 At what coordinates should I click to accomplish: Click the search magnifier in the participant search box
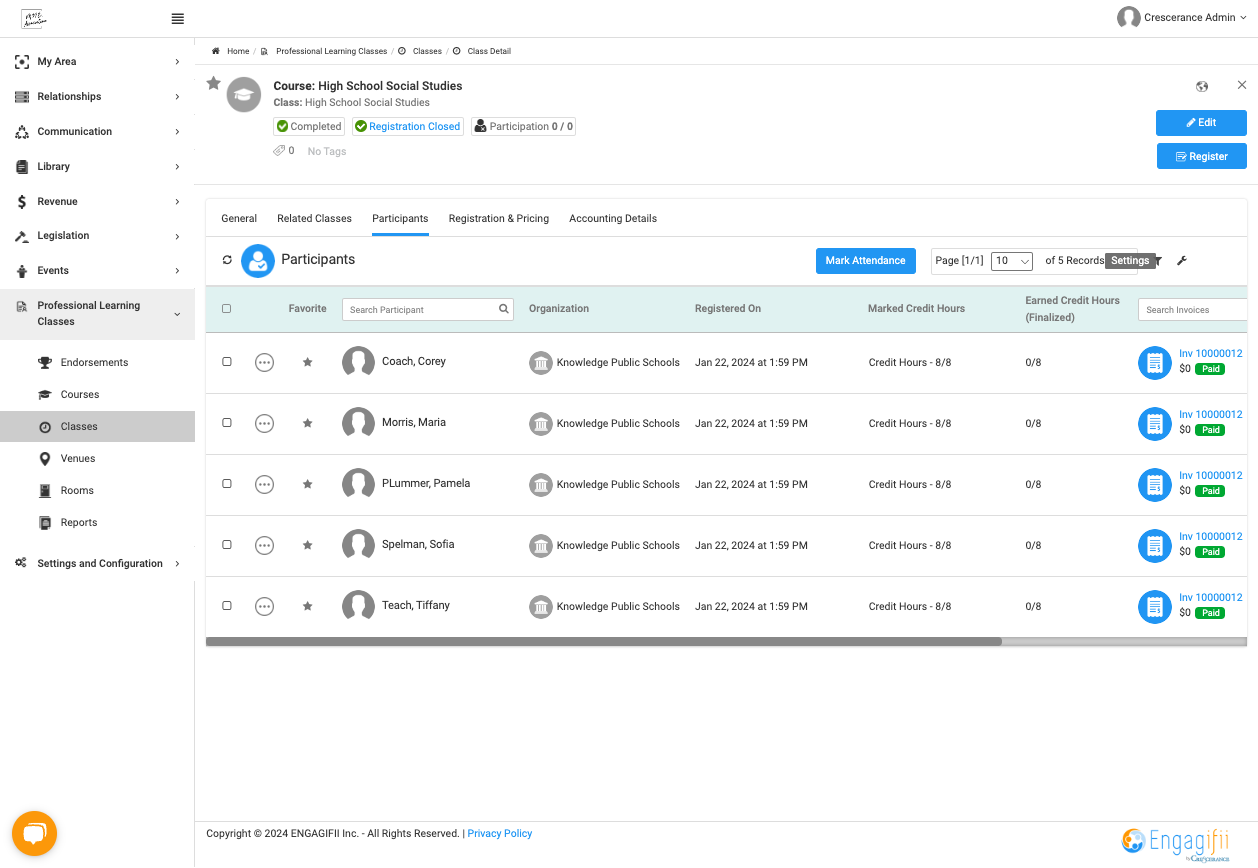click(504, 309)
